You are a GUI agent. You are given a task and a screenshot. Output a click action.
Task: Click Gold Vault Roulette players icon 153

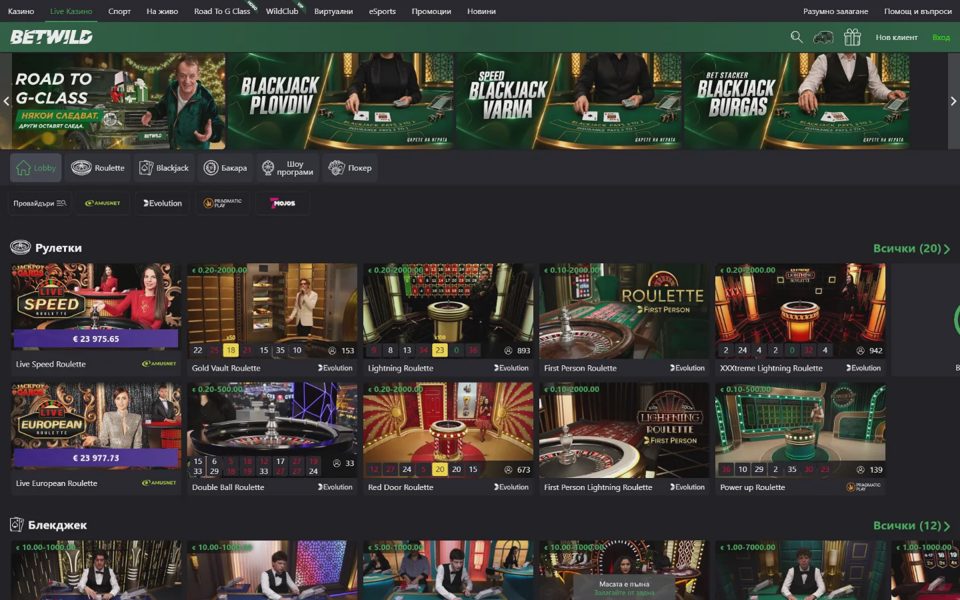point(332,351)
